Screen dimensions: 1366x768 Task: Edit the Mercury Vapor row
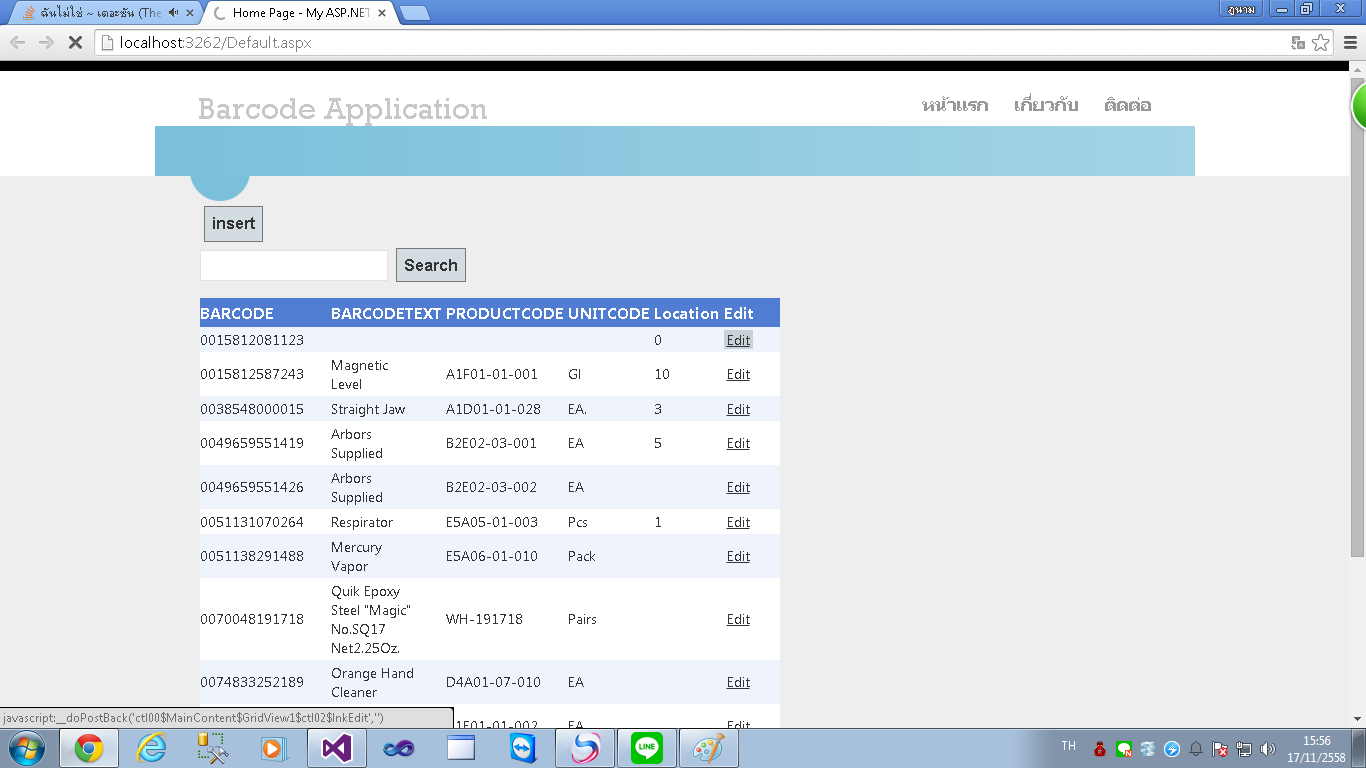point(738,556)
